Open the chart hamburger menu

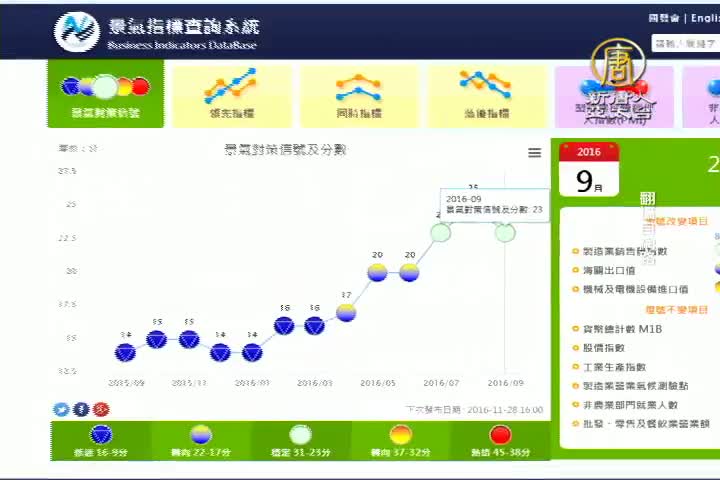pyautogui.click(x=534, y=153)
